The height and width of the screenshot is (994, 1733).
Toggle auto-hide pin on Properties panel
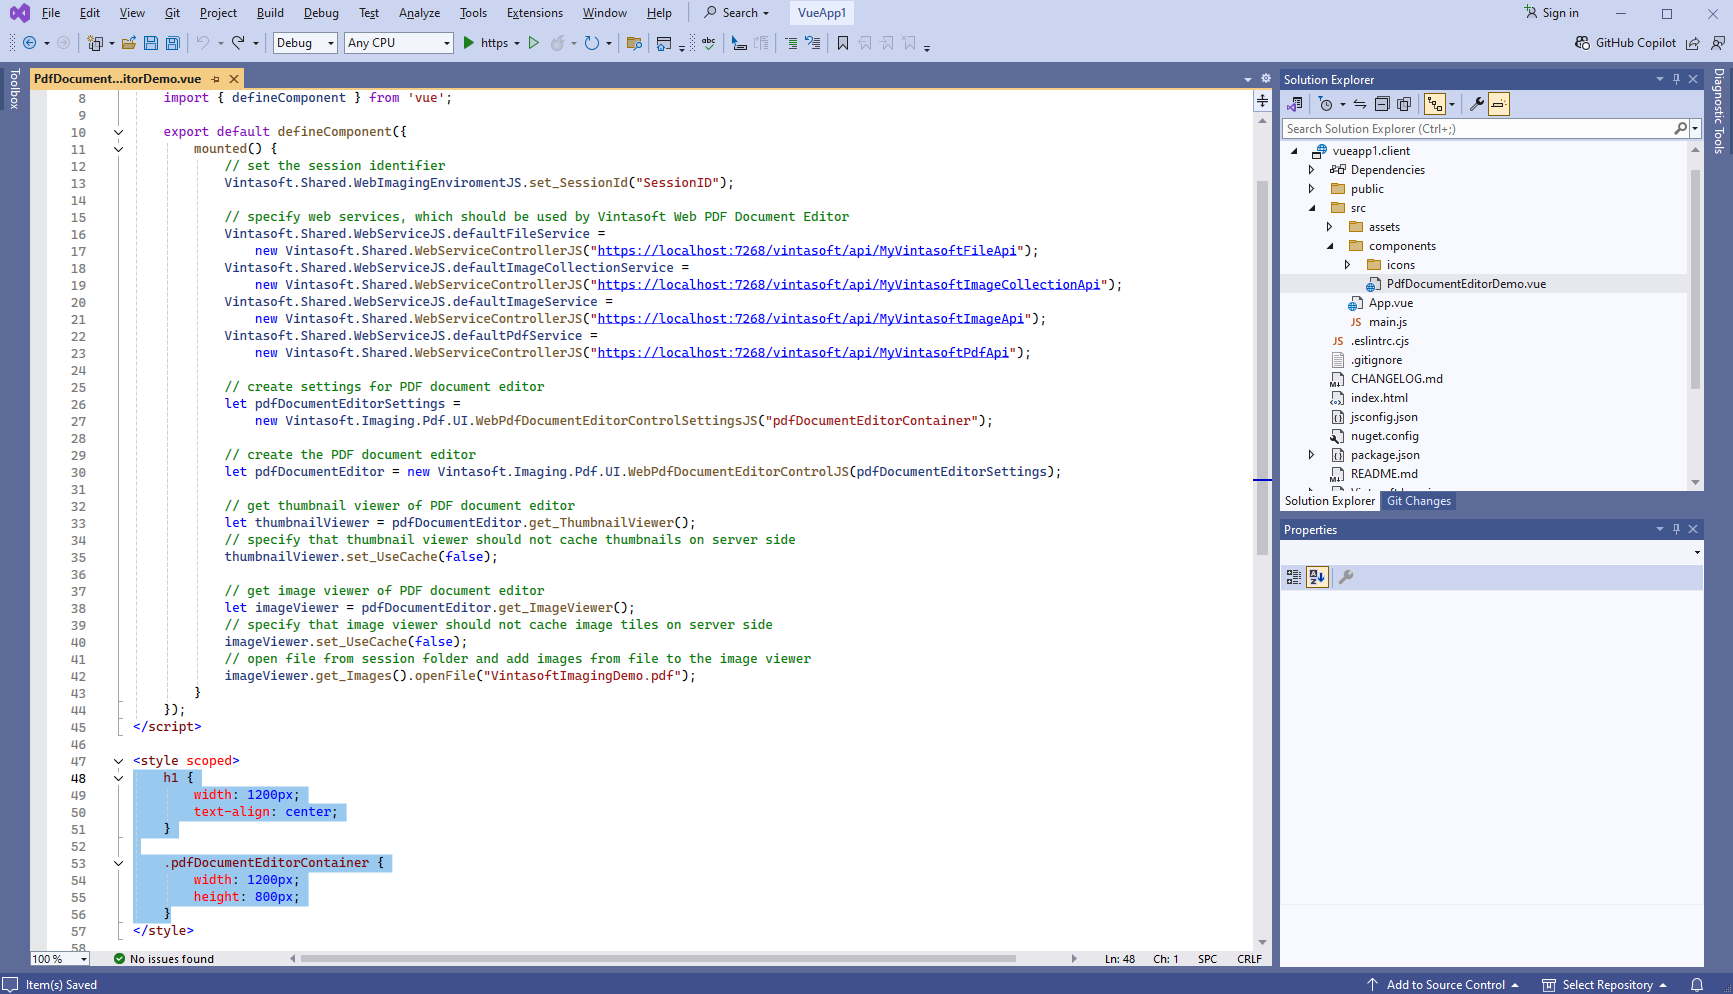pyautogui.click(x=1677, y=529)
